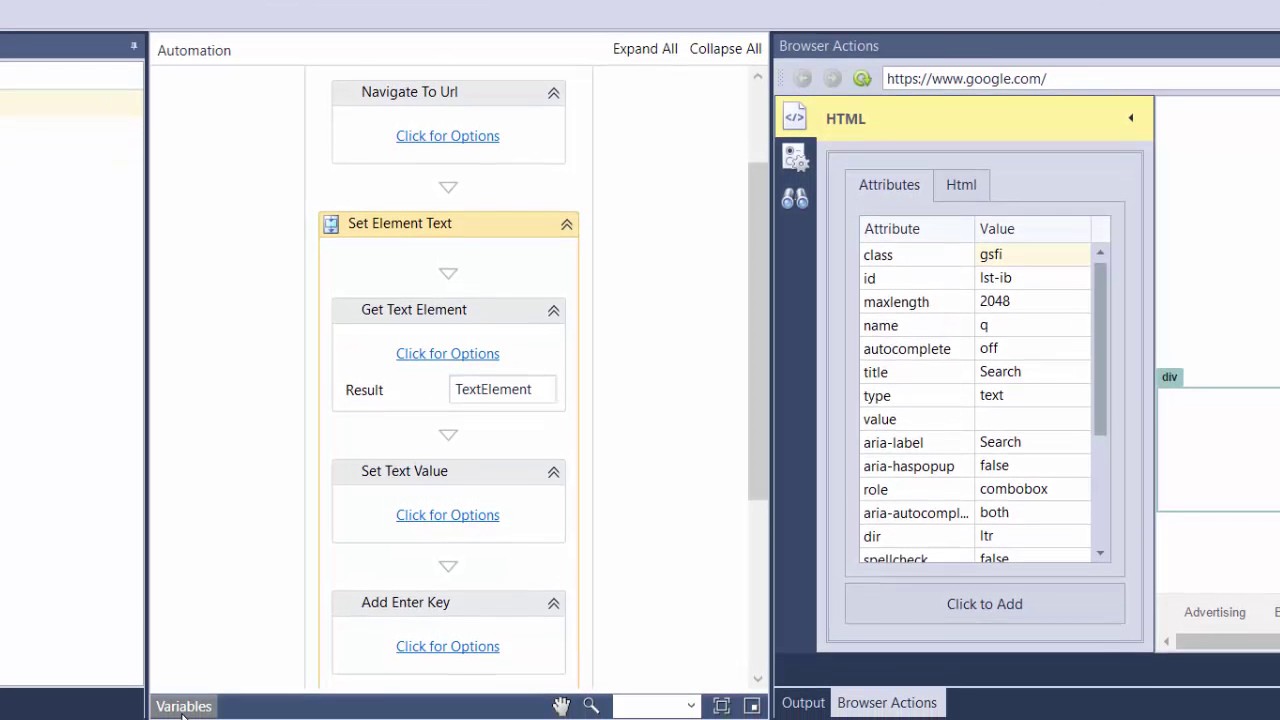Click the title attribute row
This screenshot has height=720, width=1280.
(x=975, y=372)
